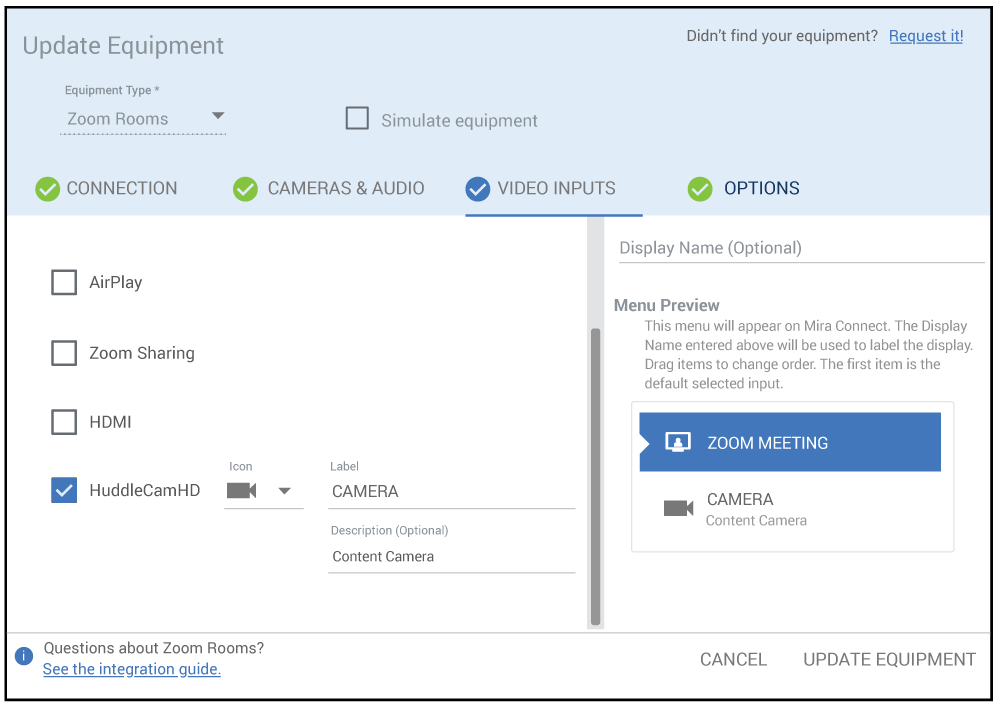Check the Zoom Sharing input option

tap(64, 353)
